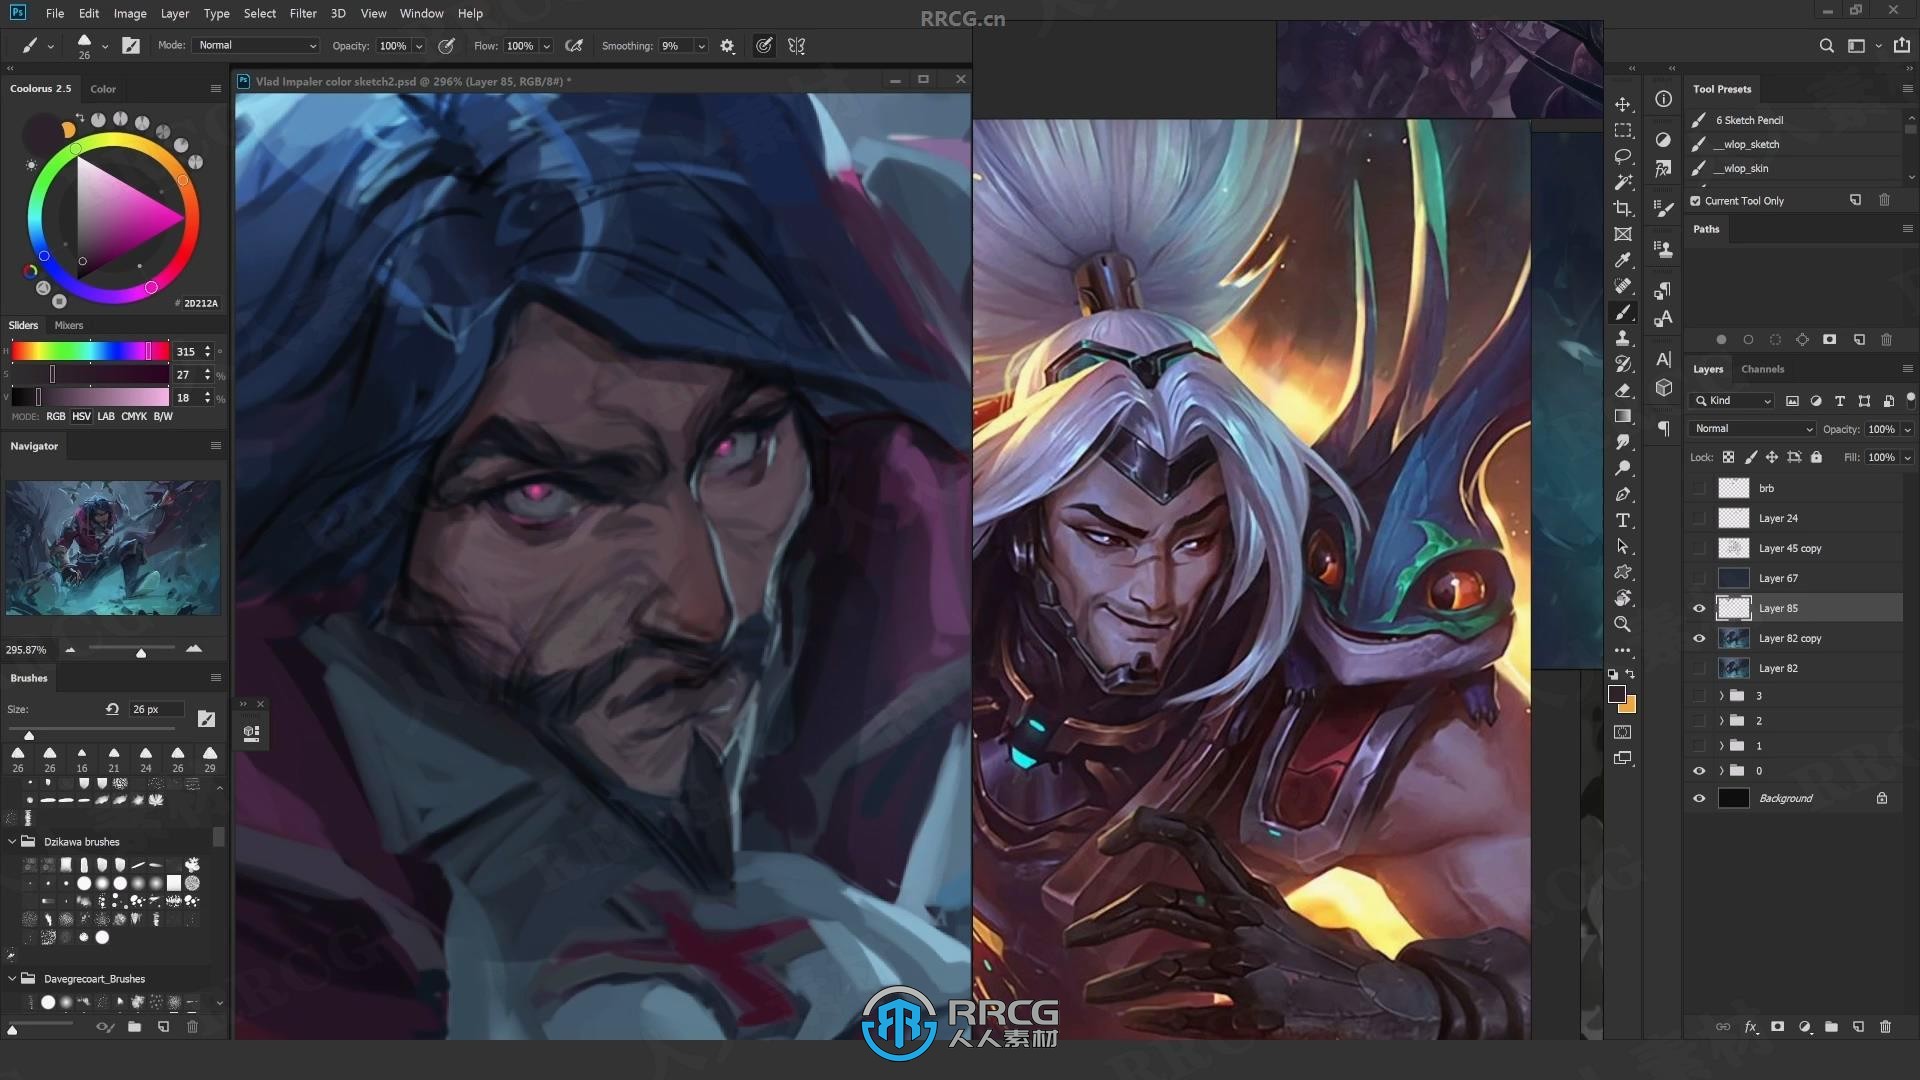Select the Magic Wand tool
1920x1080 pixels.
pyautogui.click(x=1623, y=182)
